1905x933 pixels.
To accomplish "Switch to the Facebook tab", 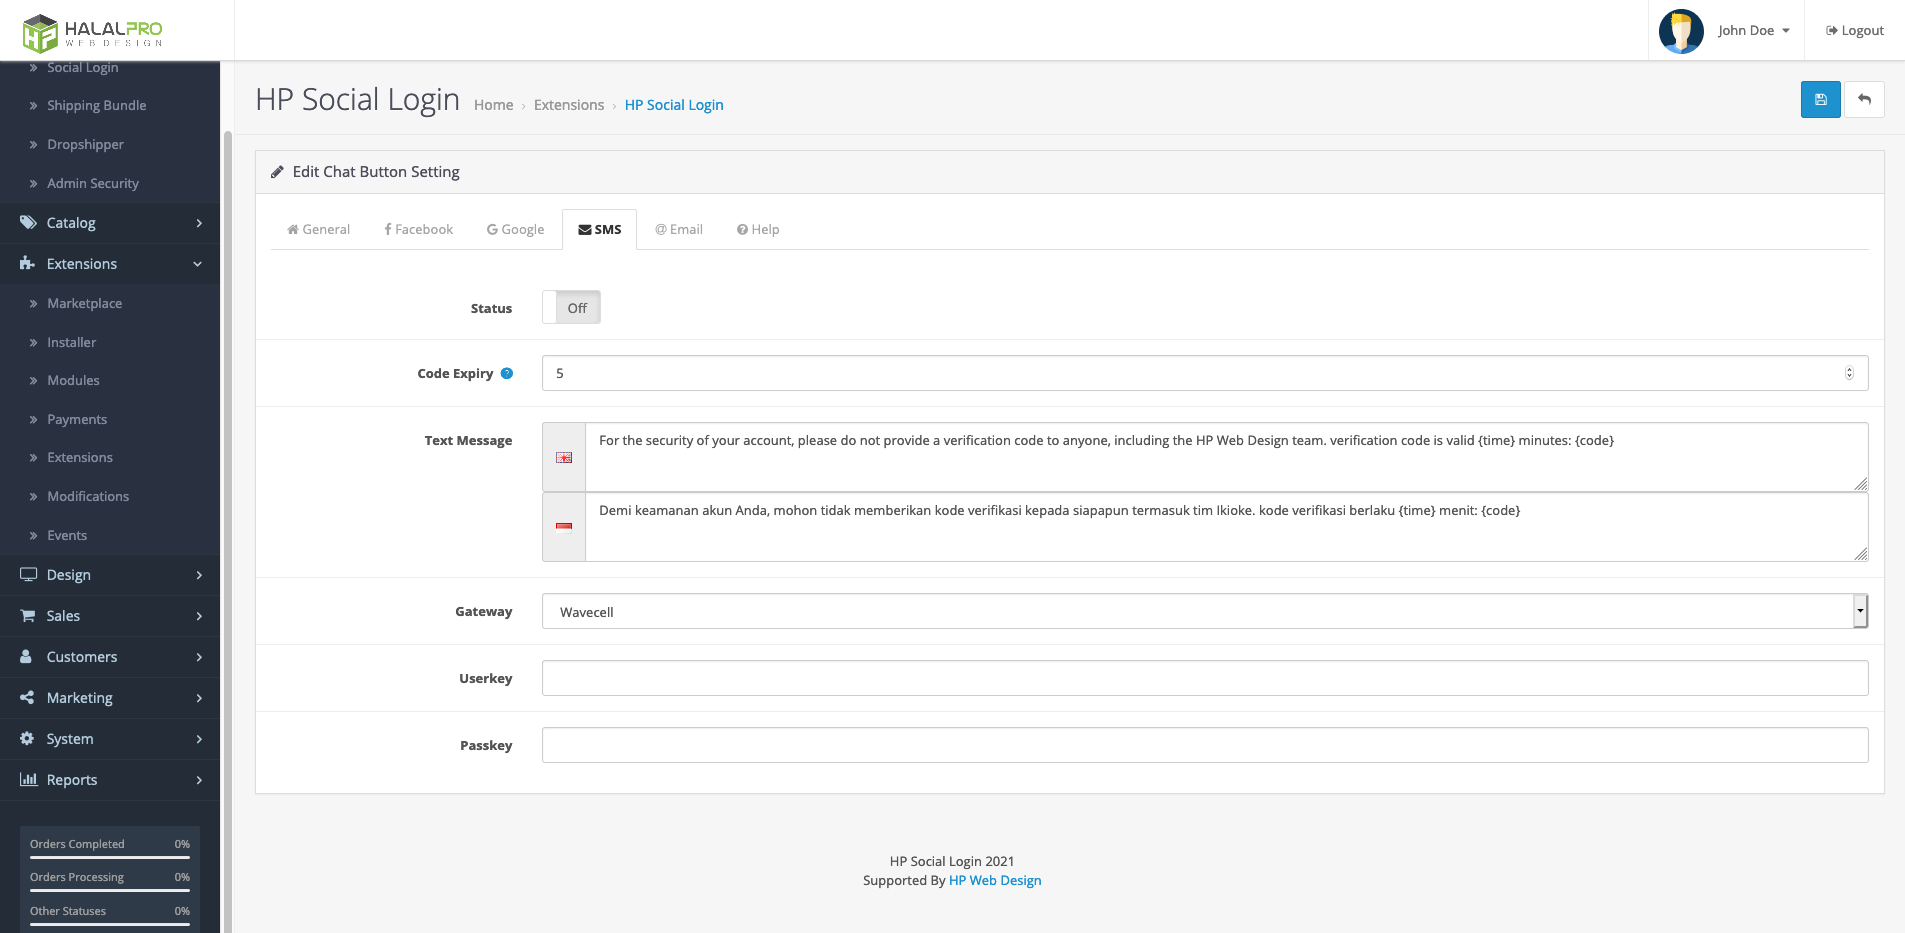I will tap(418, 230).
